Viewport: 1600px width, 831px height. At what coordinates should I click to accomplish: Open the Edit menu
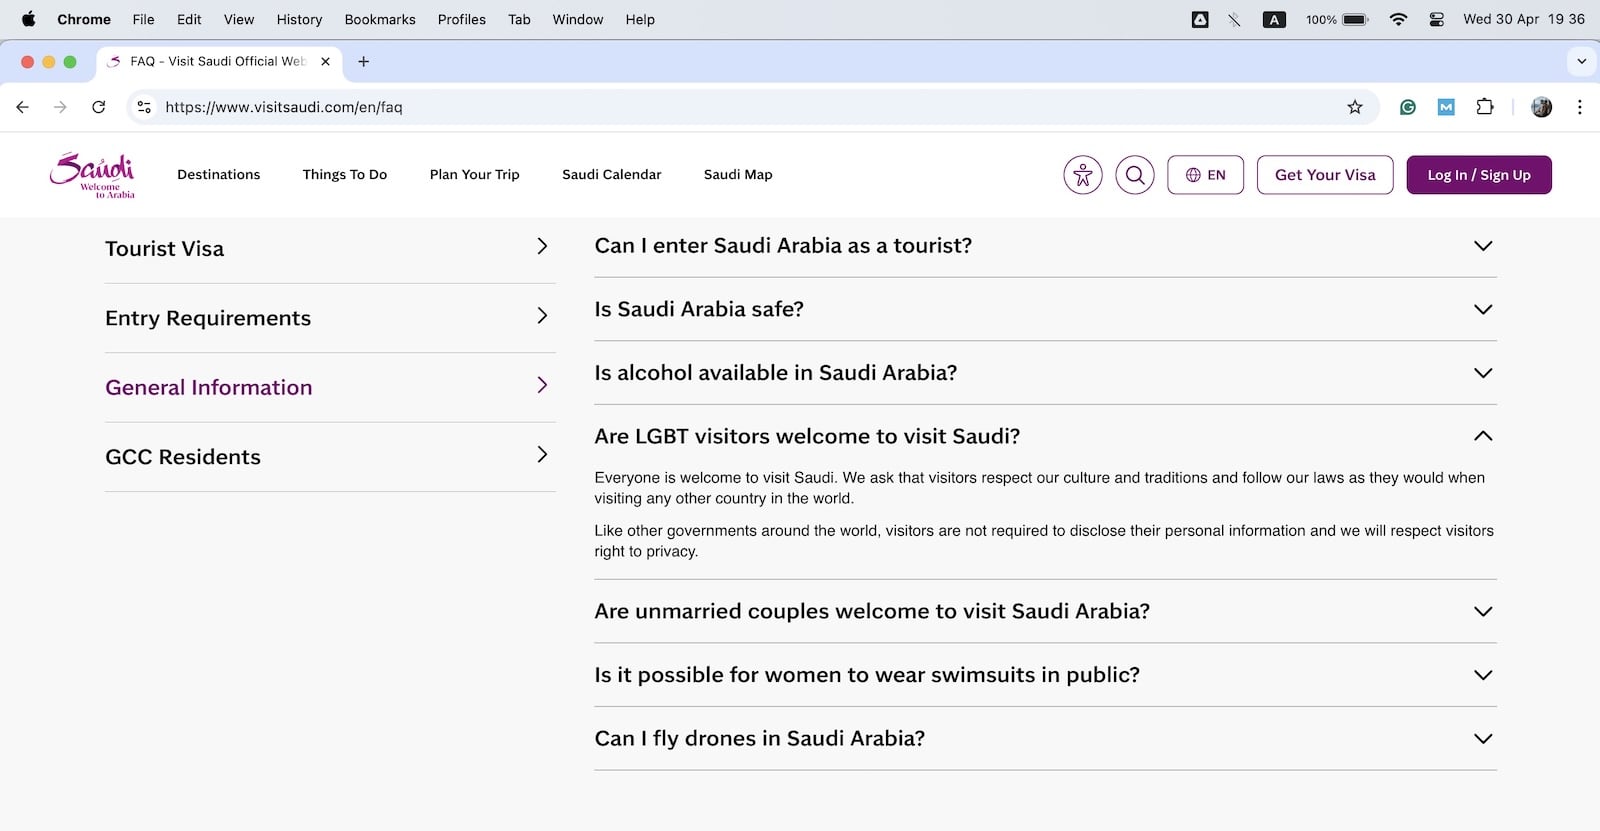pyautogui.click(x=189, y=19)
